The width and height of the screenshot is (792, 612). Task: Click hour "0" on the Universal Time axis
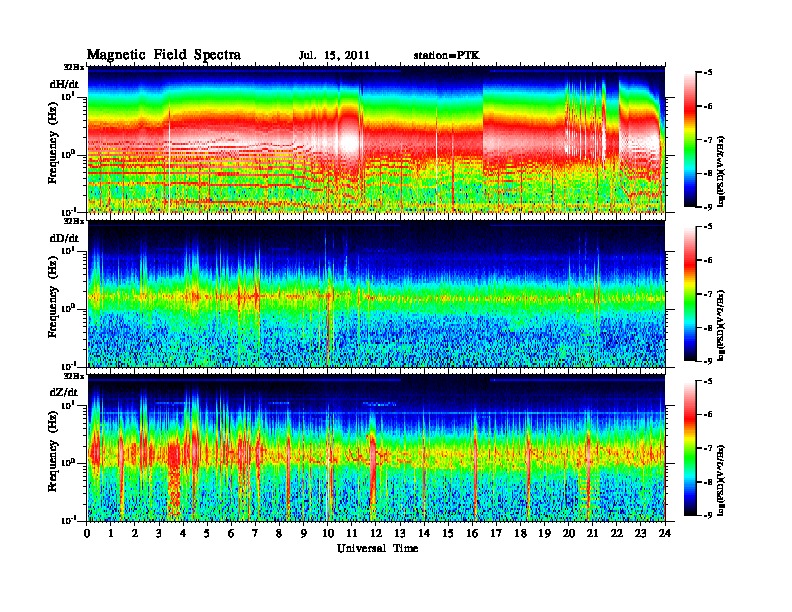[87, 533]
